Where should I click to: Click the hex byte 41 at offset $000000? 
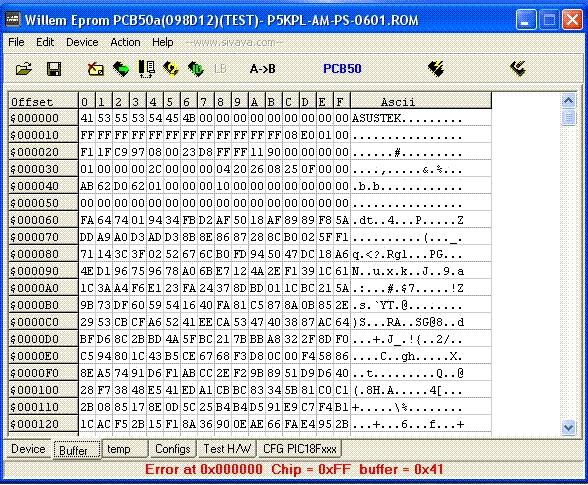point(87,118)
